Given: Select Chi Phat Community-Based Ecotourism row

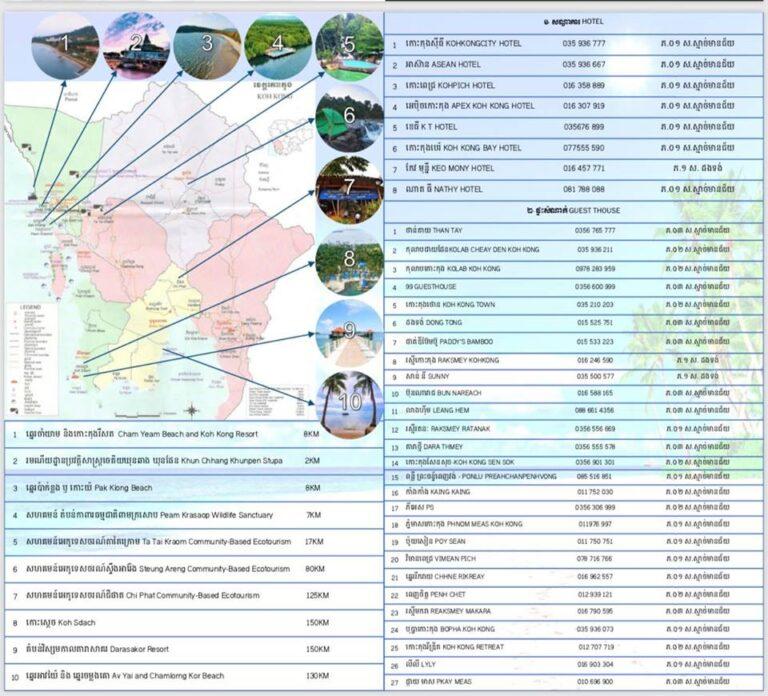Looking at the screenshot, I should (190, 595).
